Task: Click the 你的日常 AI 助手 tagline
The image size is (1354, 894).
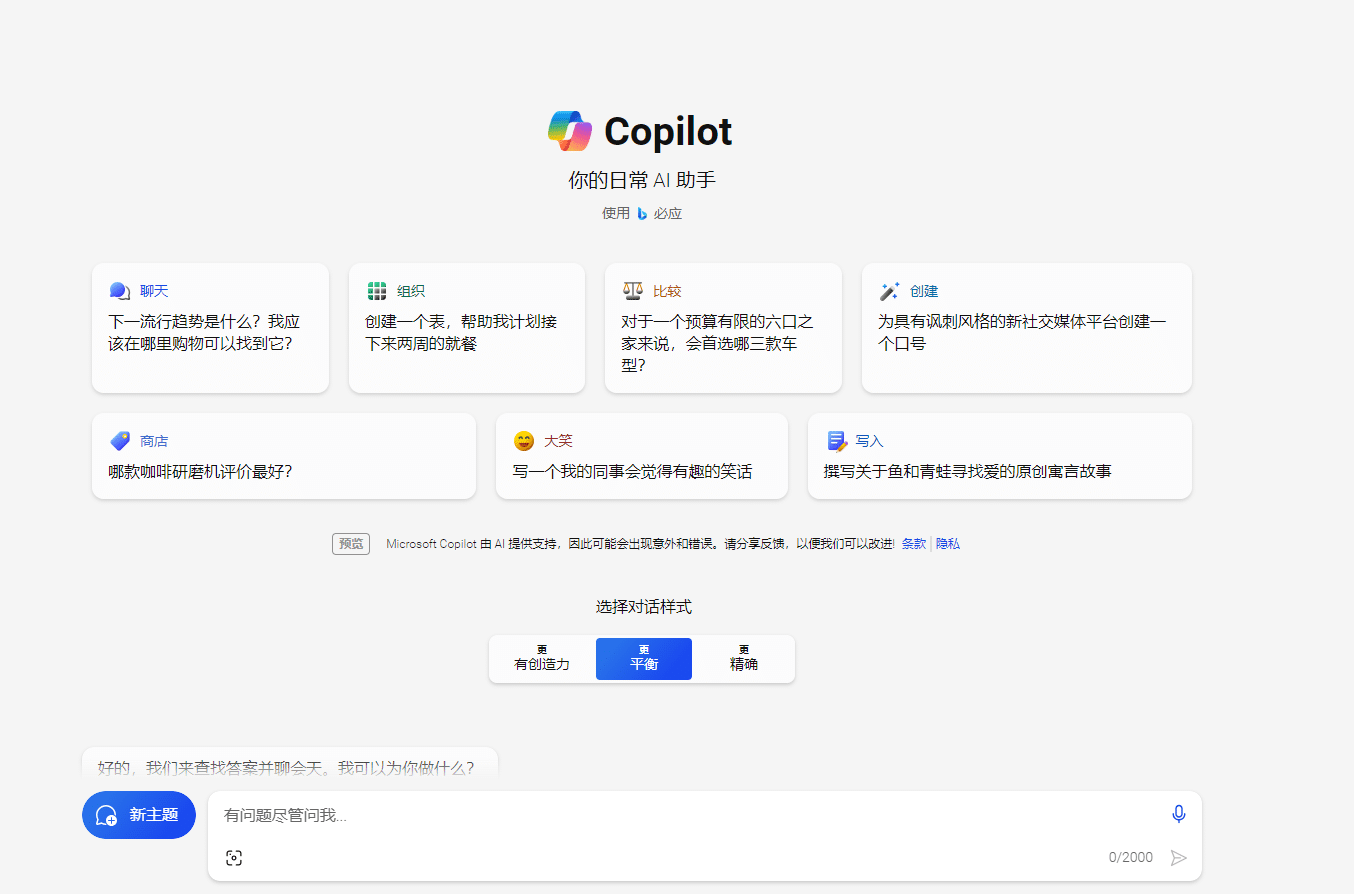Action: click(x=642, y=181)
